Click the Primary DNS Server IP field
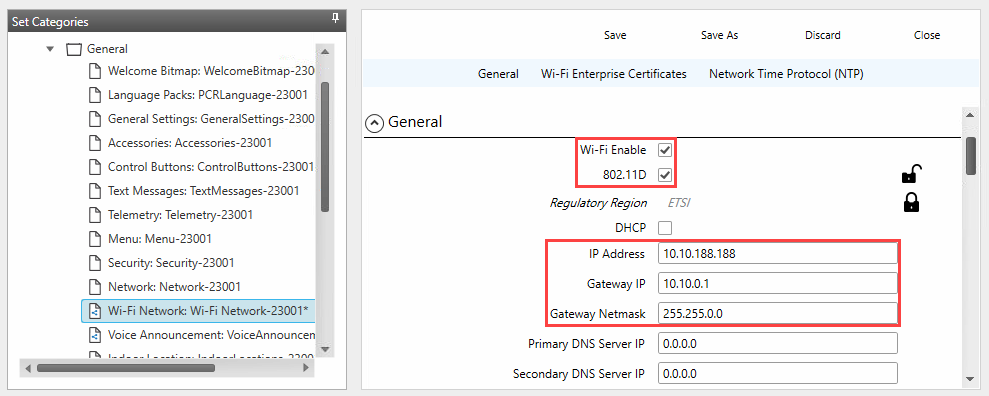The width and height of the screenshot is (989, 396). pos(777,344)
